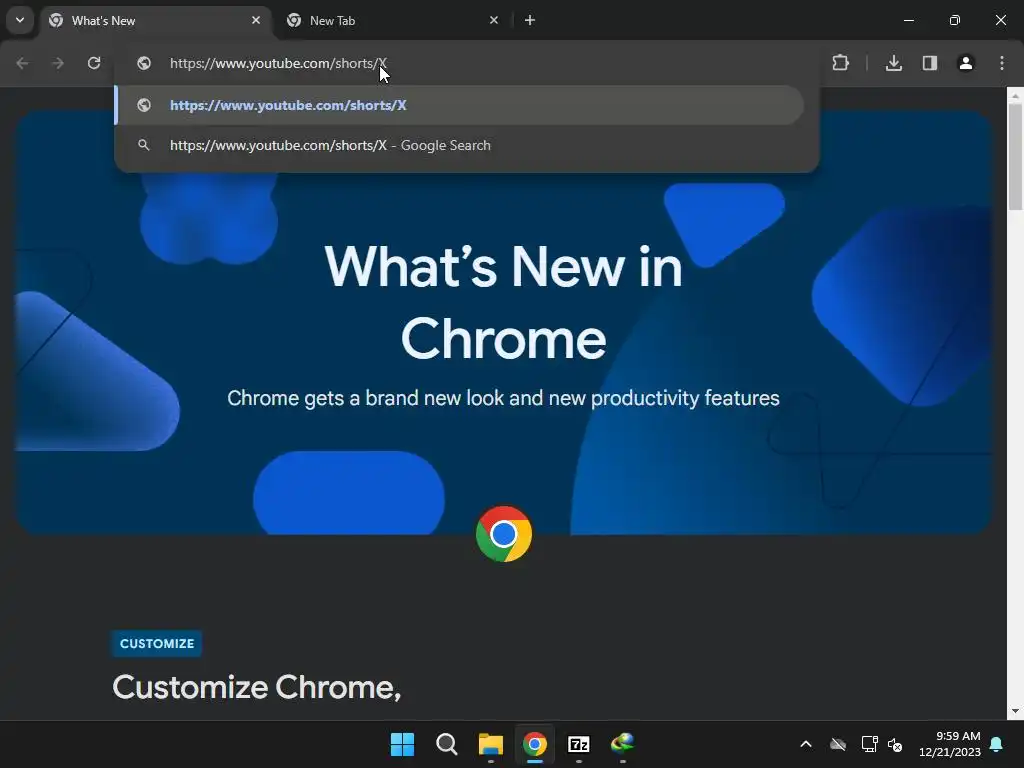
Task: Open the Downloads icon
Action: [893, 63]
